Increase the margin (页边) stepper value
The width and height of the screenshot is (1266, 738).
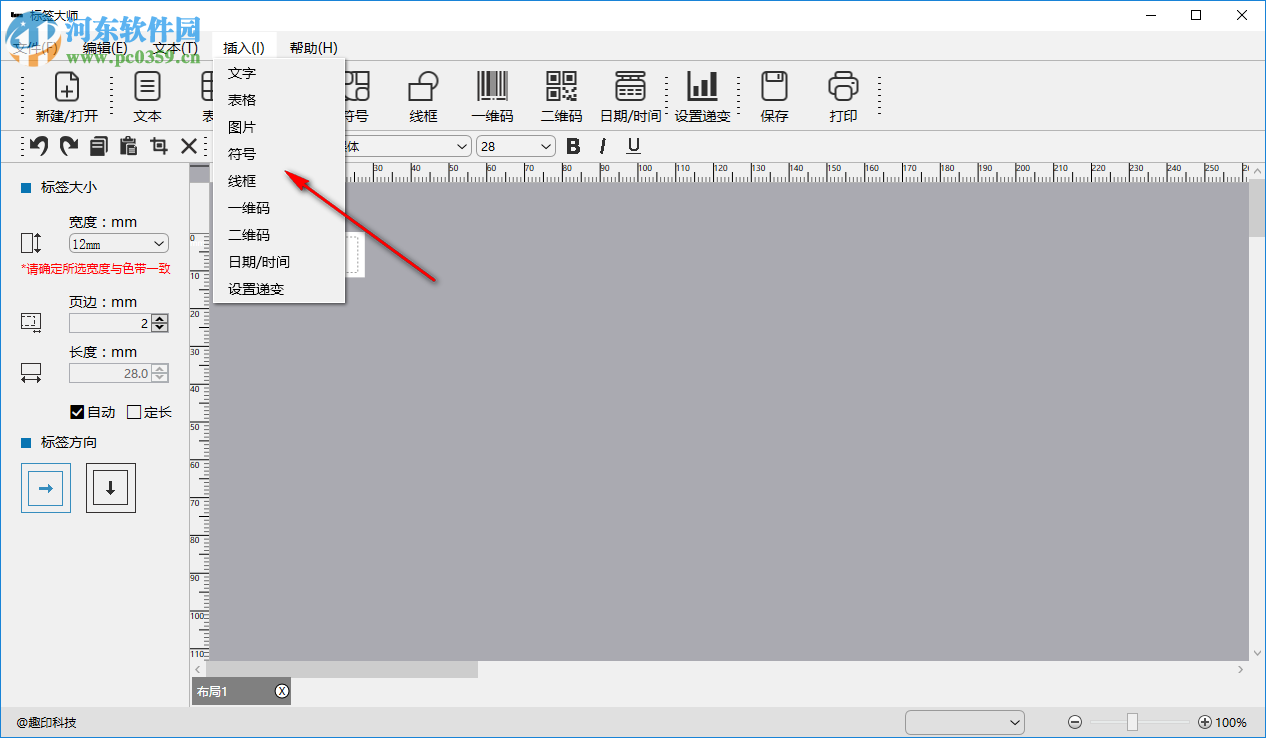click(160, 318)
